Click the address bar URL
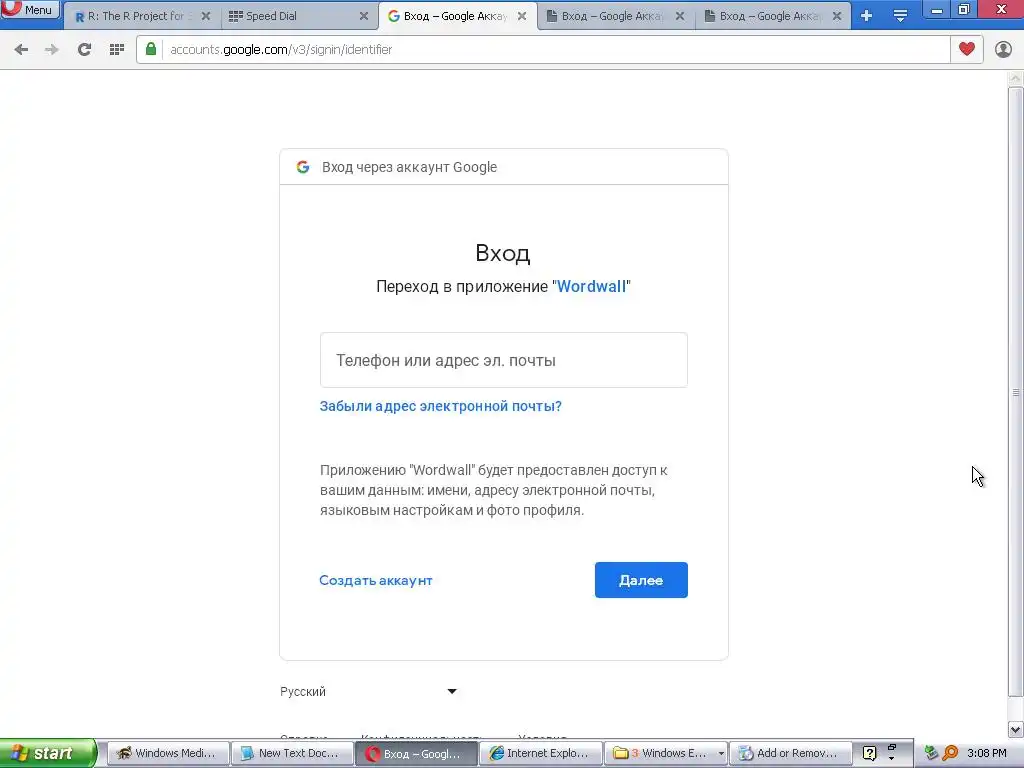The height and width of the screenshot is (768, 1024). [x=281, y=50]
